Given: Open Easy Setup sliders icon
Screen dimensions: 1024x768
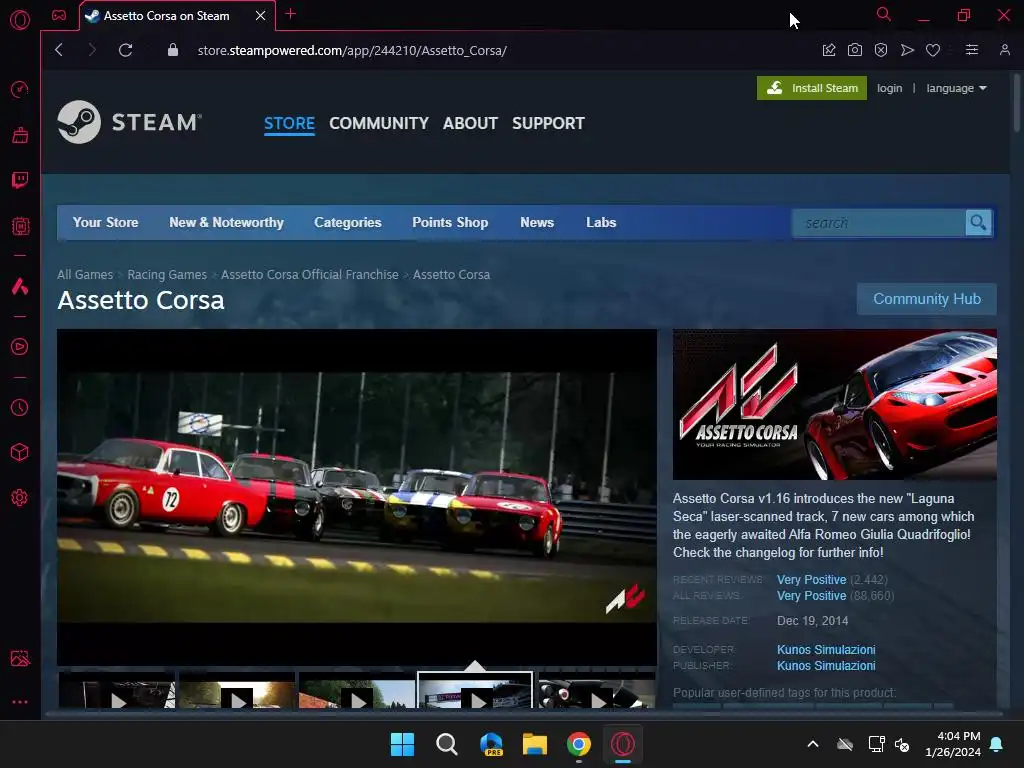Looking at the screenshot, I should 972,50.
